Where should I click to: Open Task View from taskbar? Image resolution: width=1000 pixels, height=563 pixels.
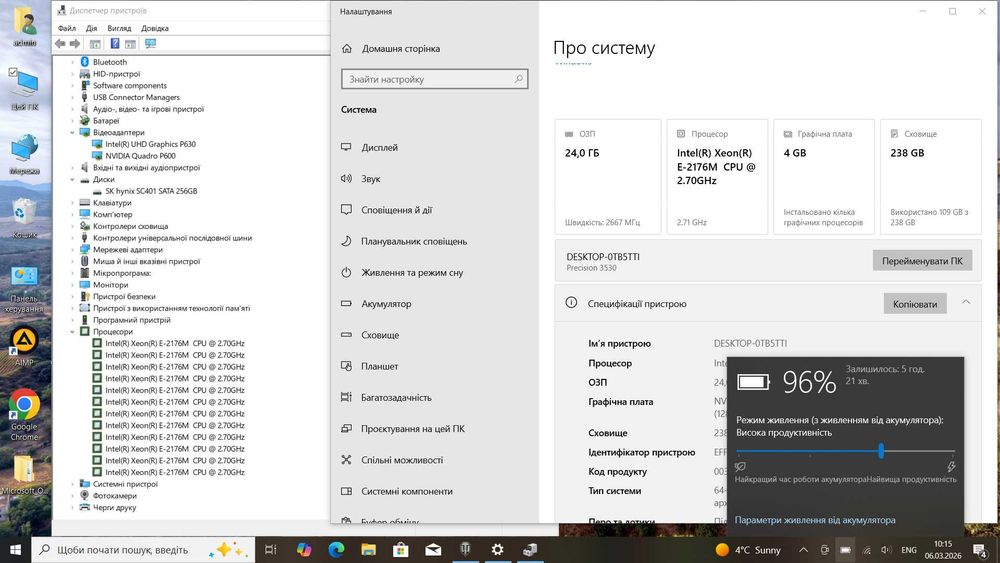271,549
